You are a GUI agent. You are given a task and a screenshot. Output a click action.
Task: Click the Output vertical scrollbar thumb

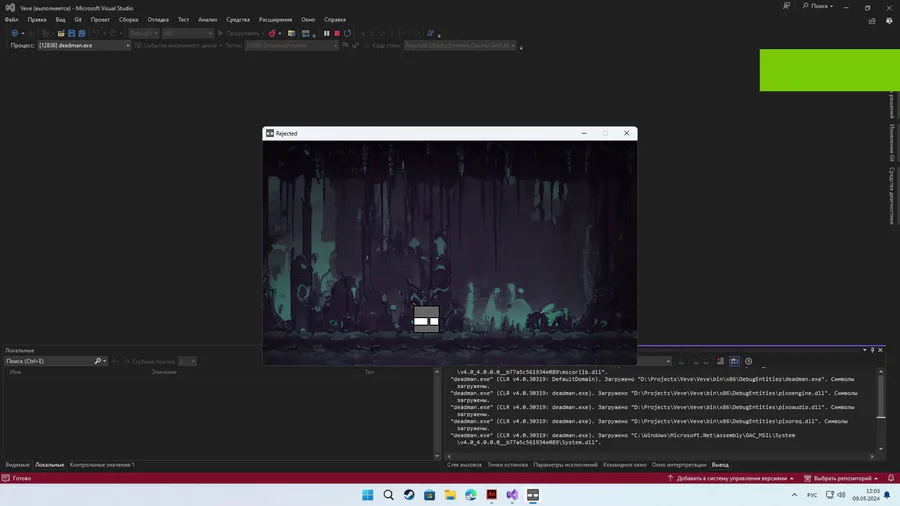coord(881,397)
